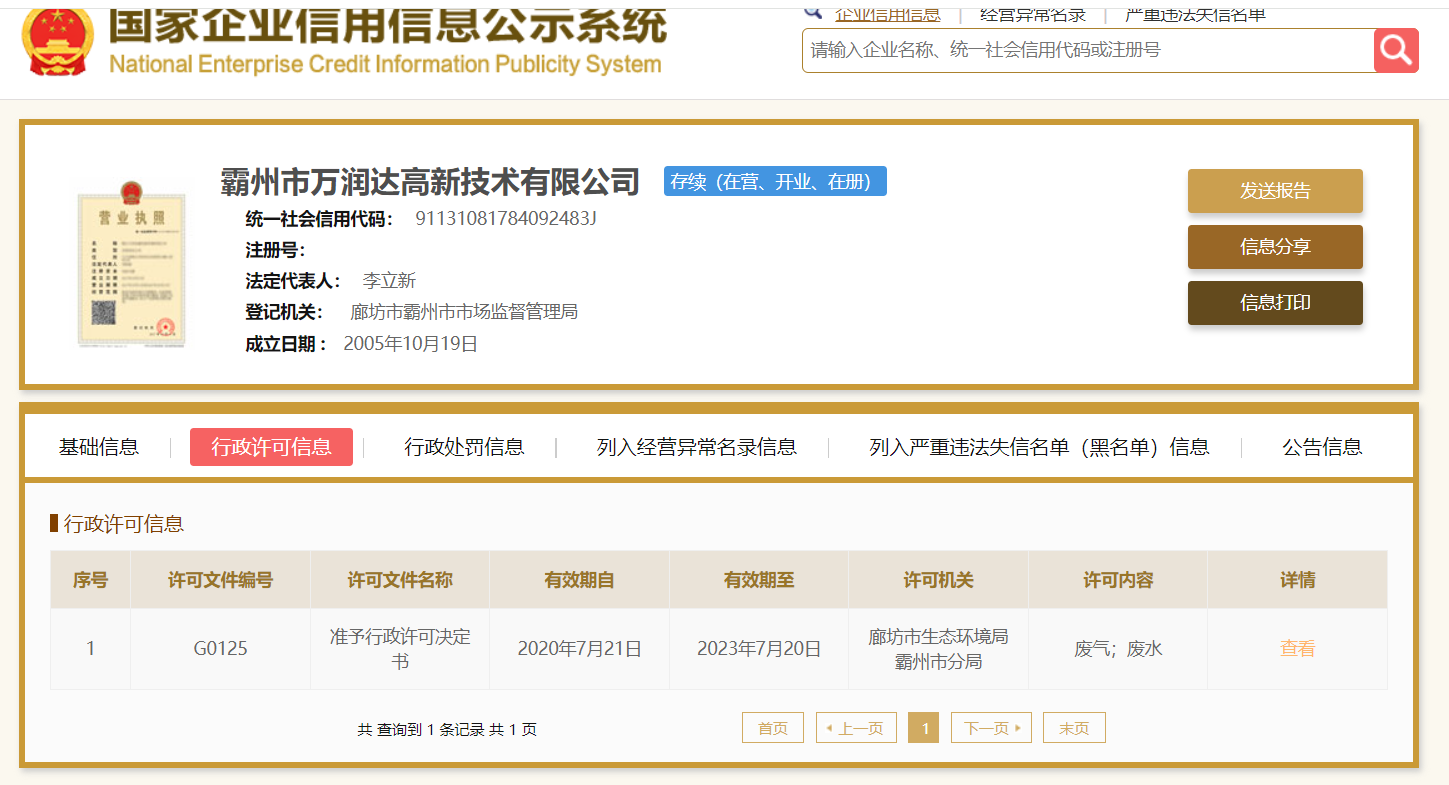
Task: Go to 首页 in pagination
Action: pyautogui.click(x=773, y=728)
